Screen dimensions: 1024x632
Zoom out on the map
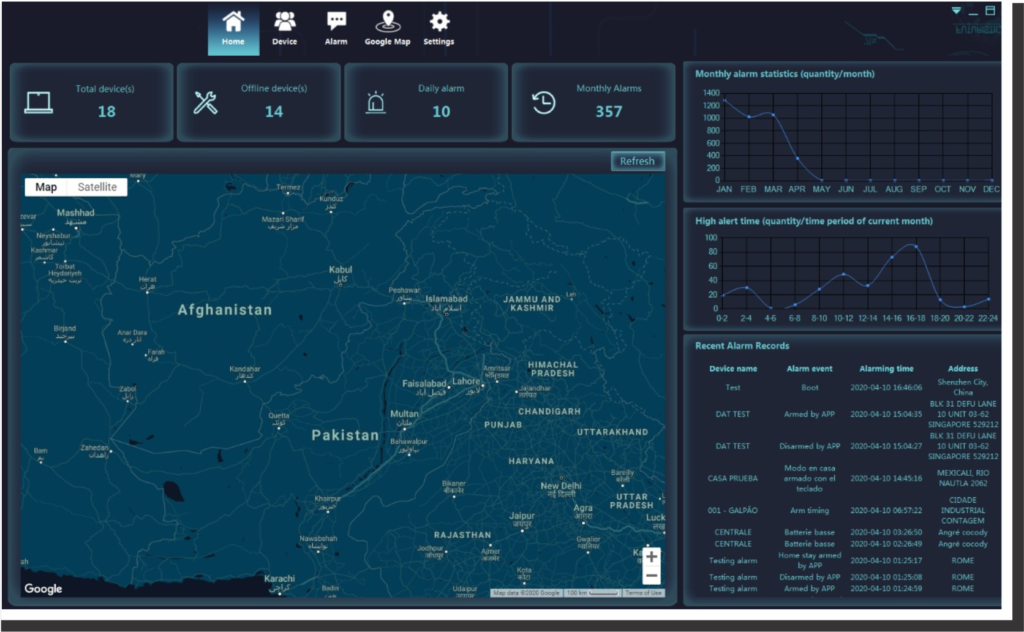[x=651, y=576]
